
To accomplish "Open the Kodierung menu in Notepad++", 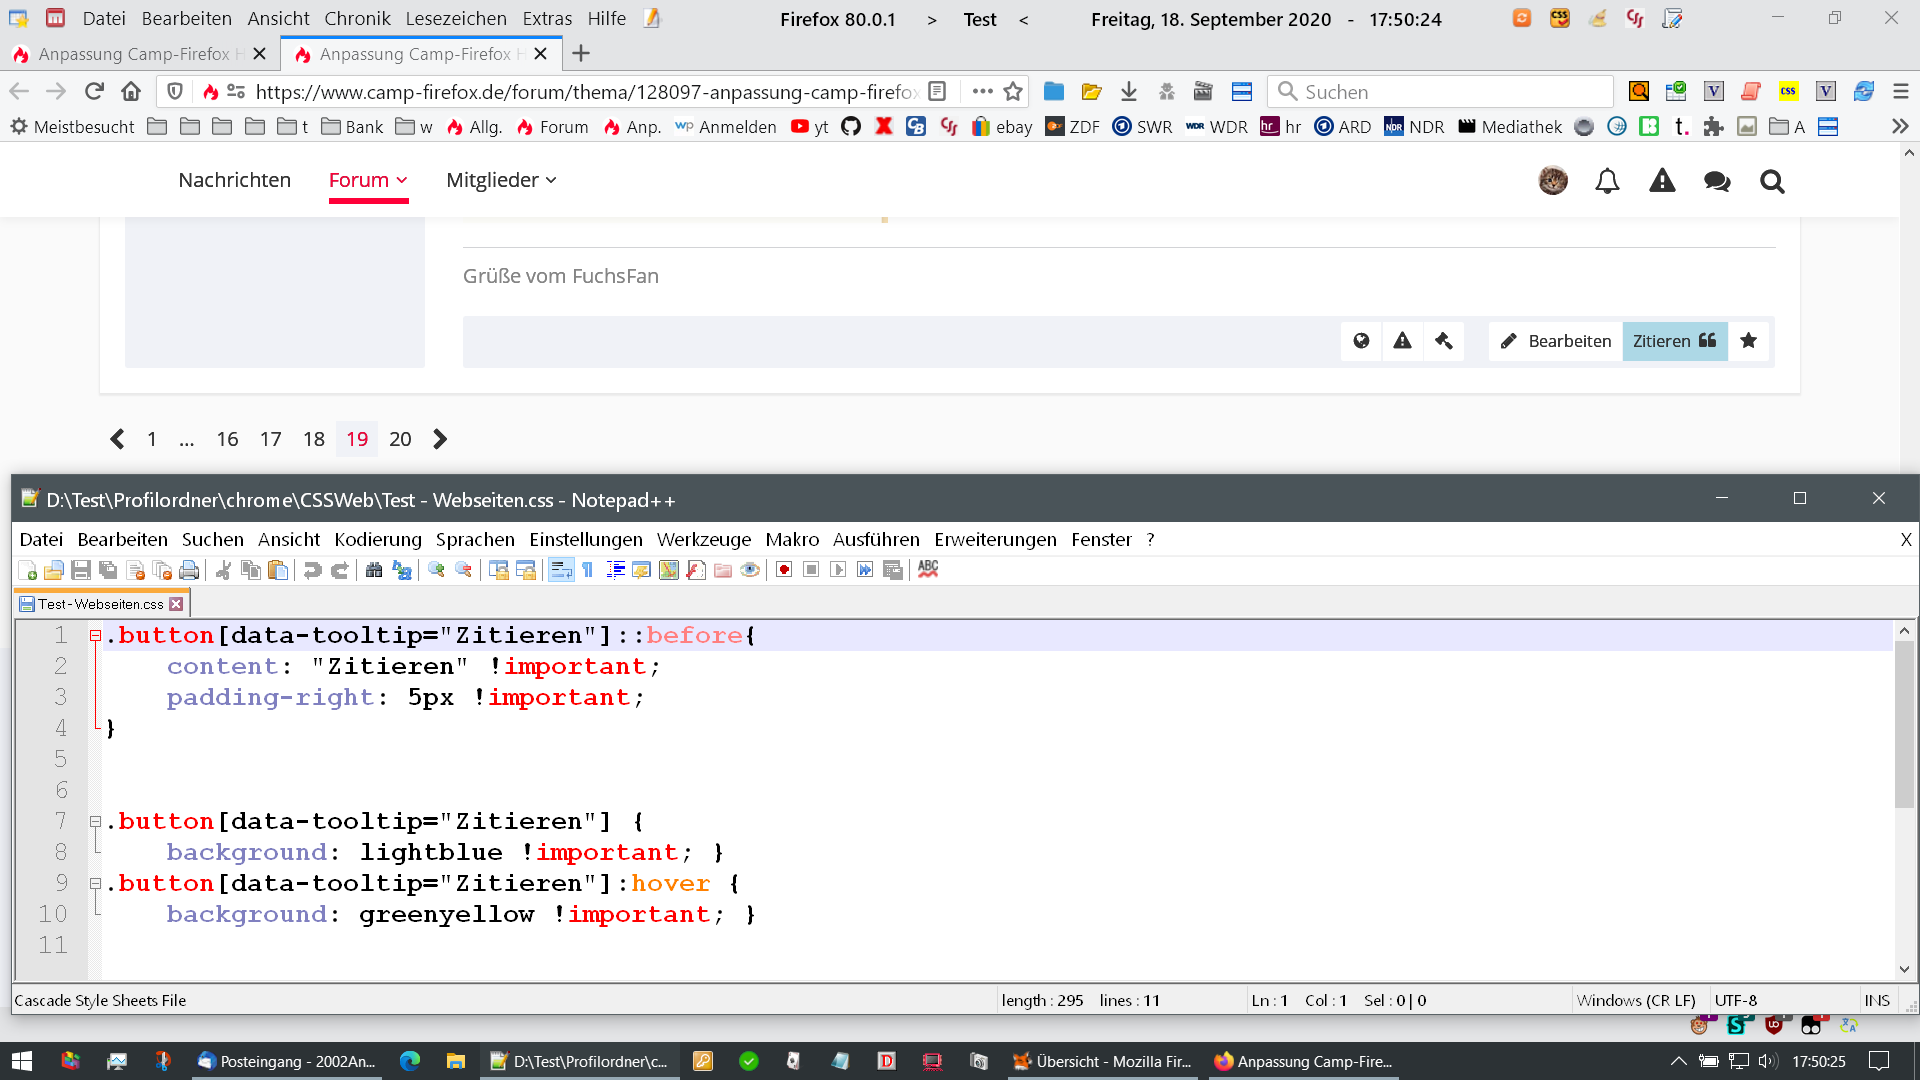I will click(x=377, y=540).
